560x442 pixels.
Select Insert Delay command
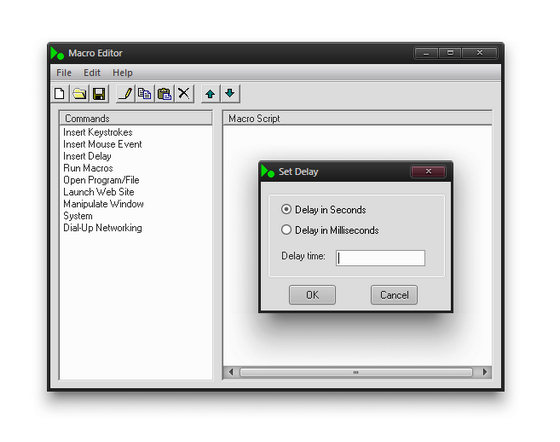click(x=87, y=156)
